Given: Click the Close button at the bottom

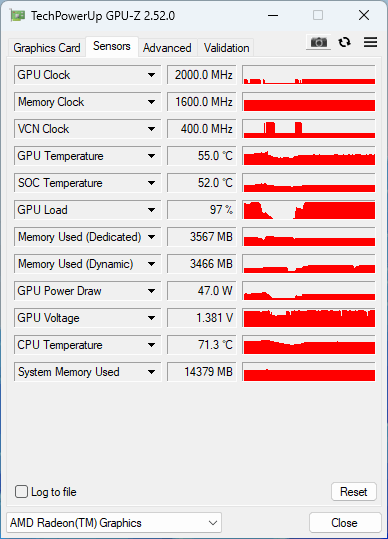Looking at the screenshot, I should pos(345,523).
